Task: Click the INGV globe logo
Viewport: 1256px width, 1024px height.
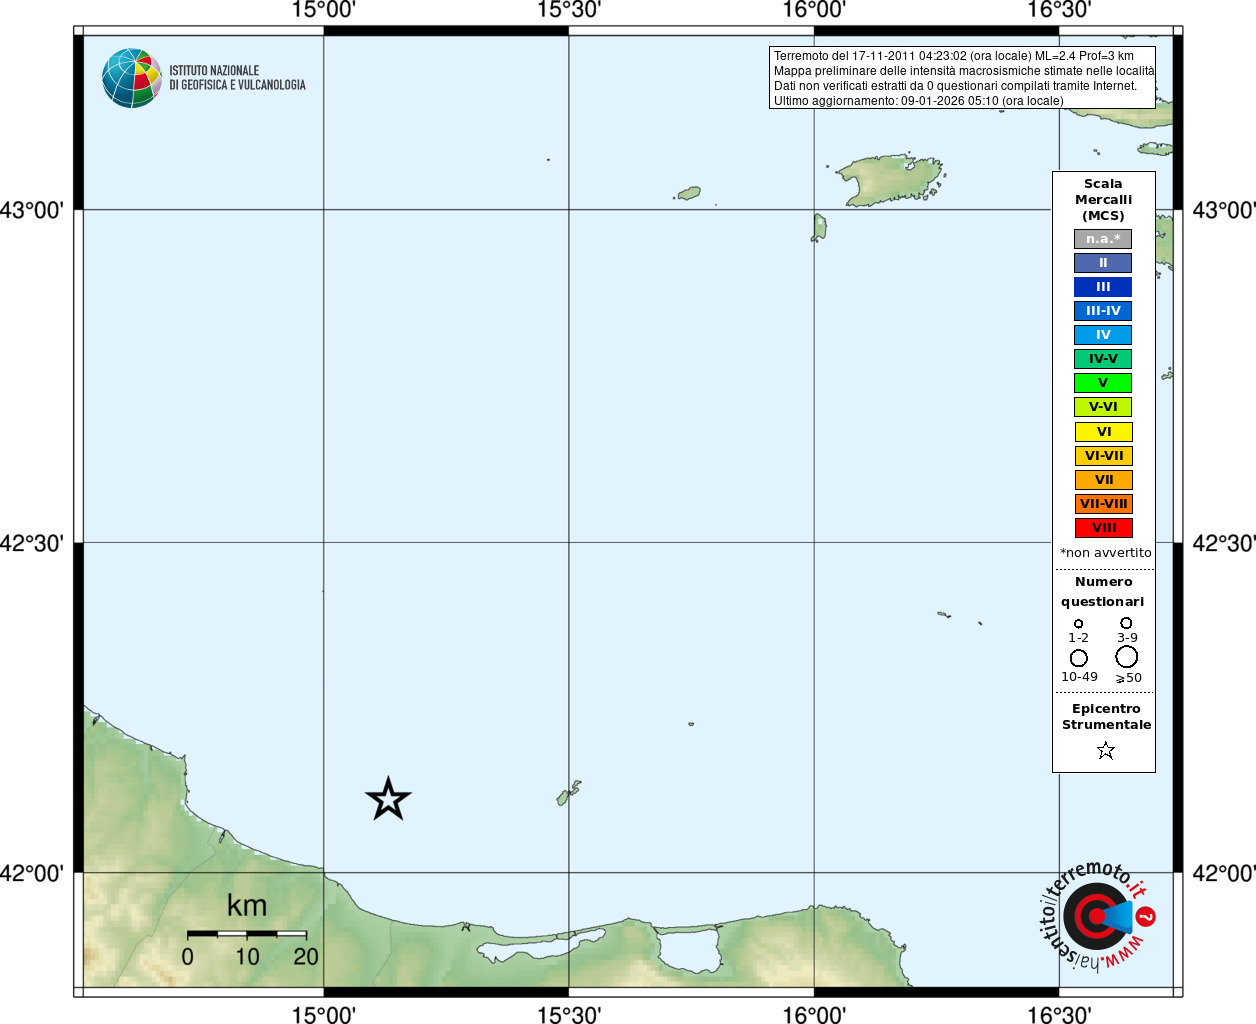Action: tap(132, 78)
